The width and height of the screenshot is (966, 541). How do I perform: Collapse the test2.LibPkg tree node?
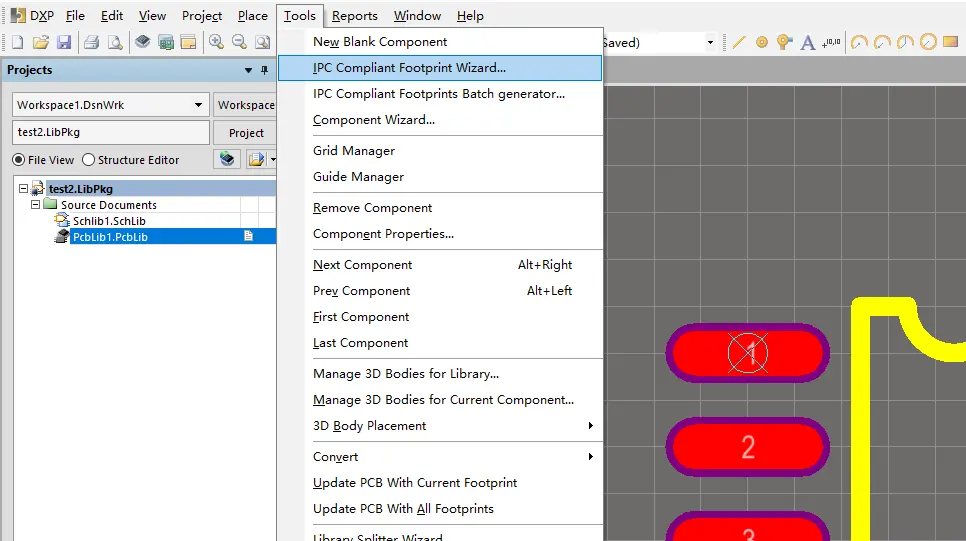click(23, 189)
